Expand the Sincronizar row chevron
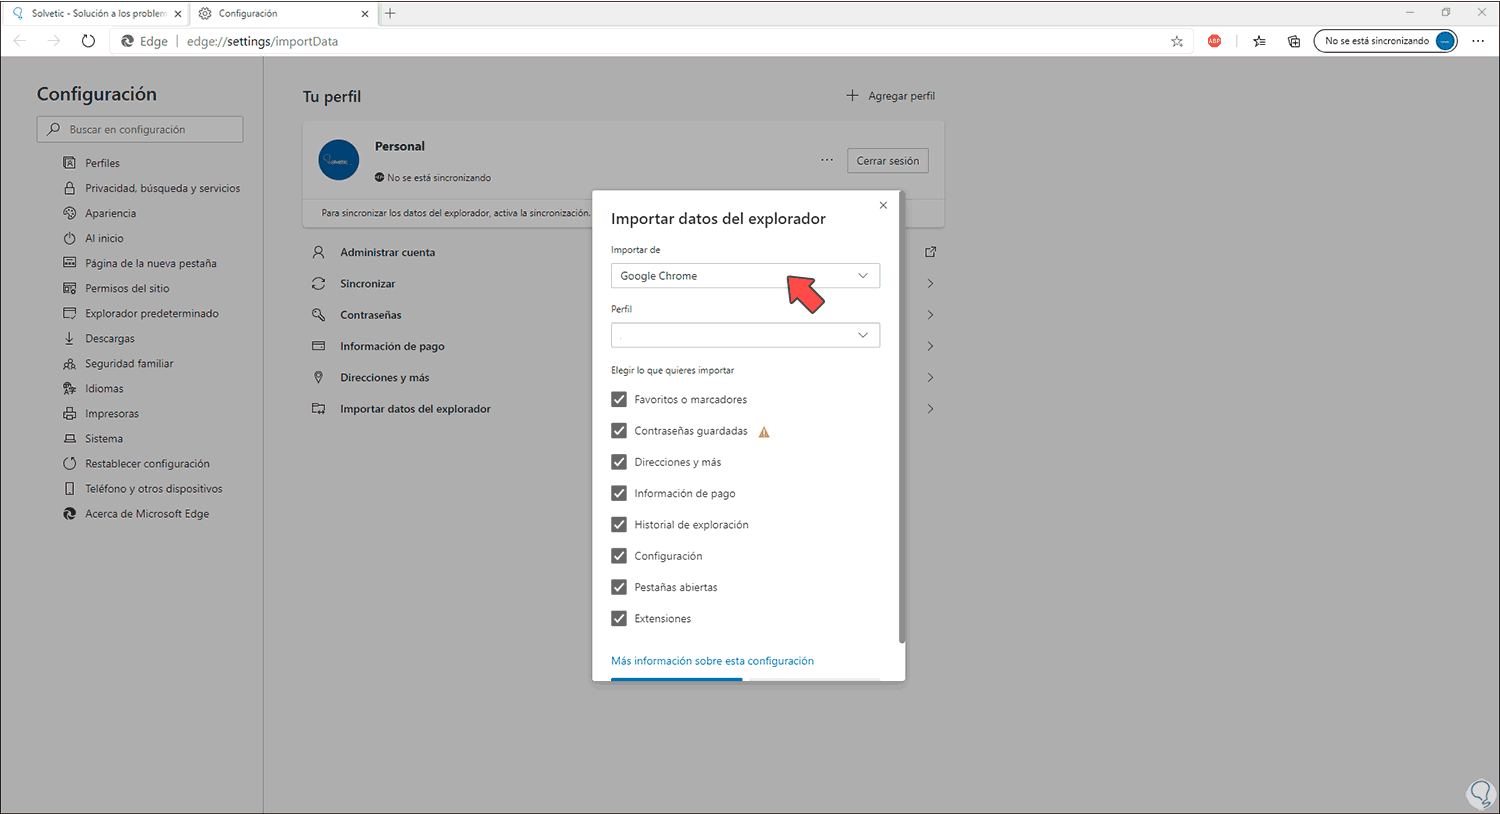Screen dimensions: 1500x814 (930, 284)
